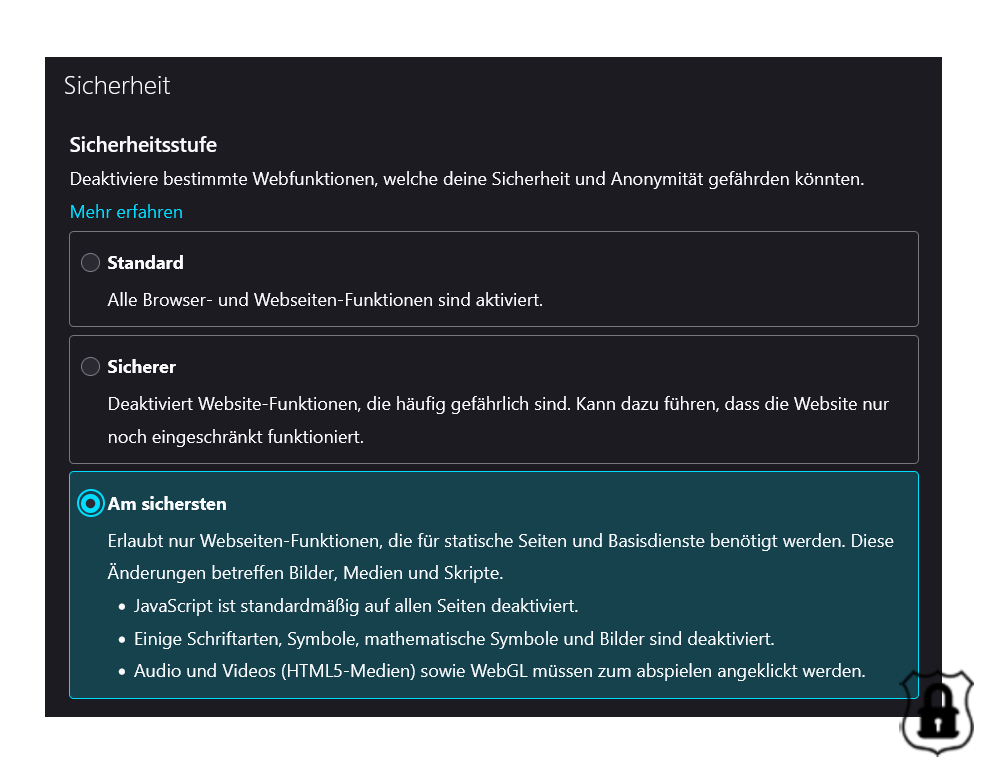Click the 'noch eingeschränkt funktioniert' text line

(235, 437)
